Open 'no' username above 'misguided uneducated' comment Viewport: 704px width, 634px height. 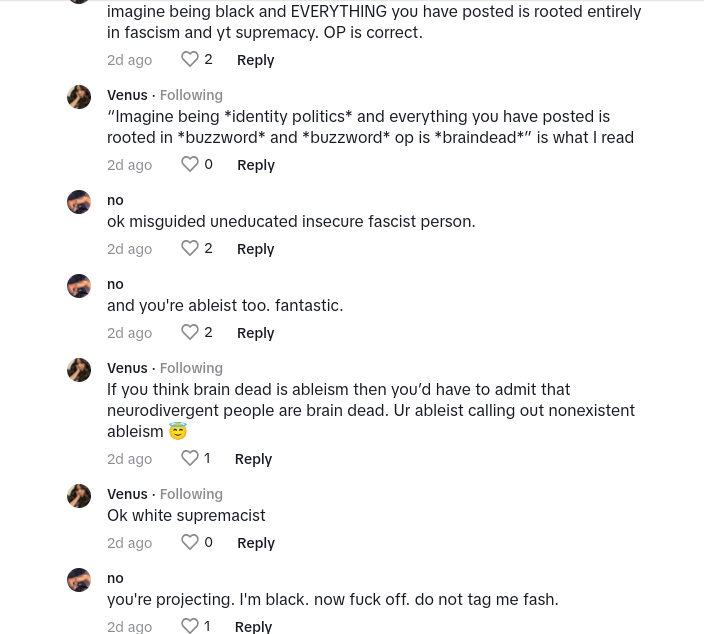pos(116,200)
